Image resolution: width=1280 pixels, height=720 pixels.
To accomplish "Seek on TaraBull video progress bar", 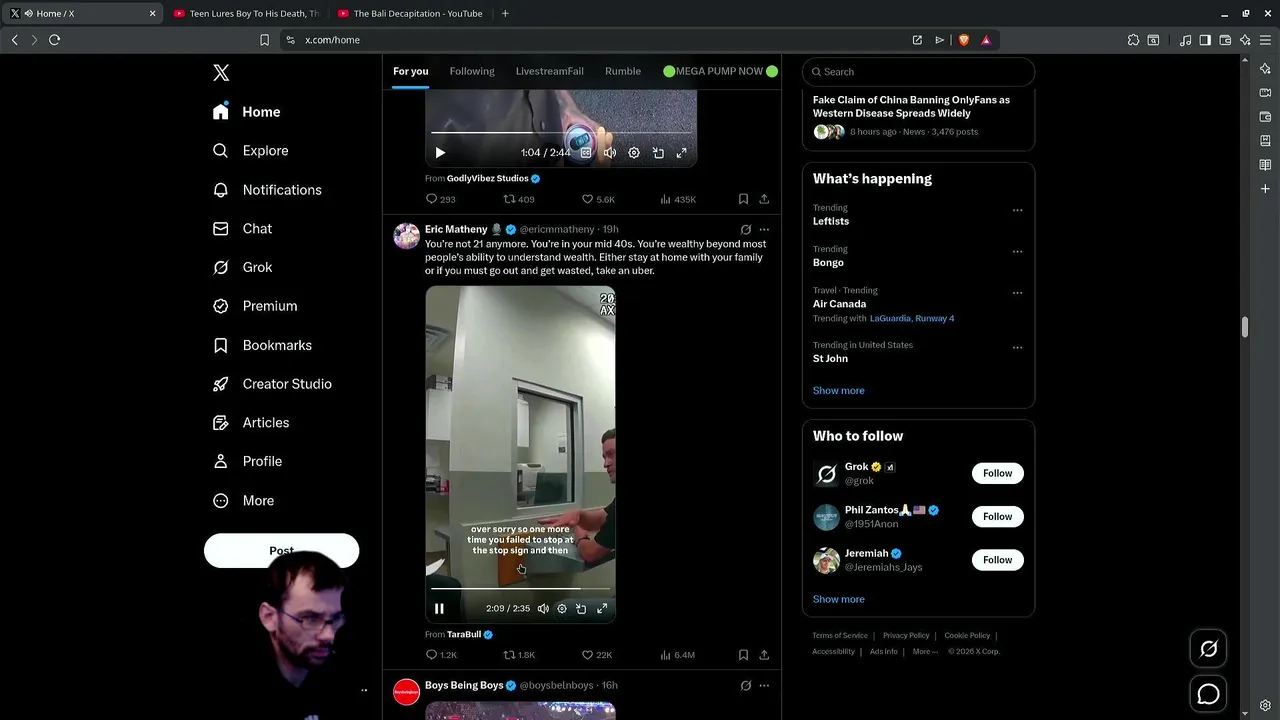I will 520,589.
